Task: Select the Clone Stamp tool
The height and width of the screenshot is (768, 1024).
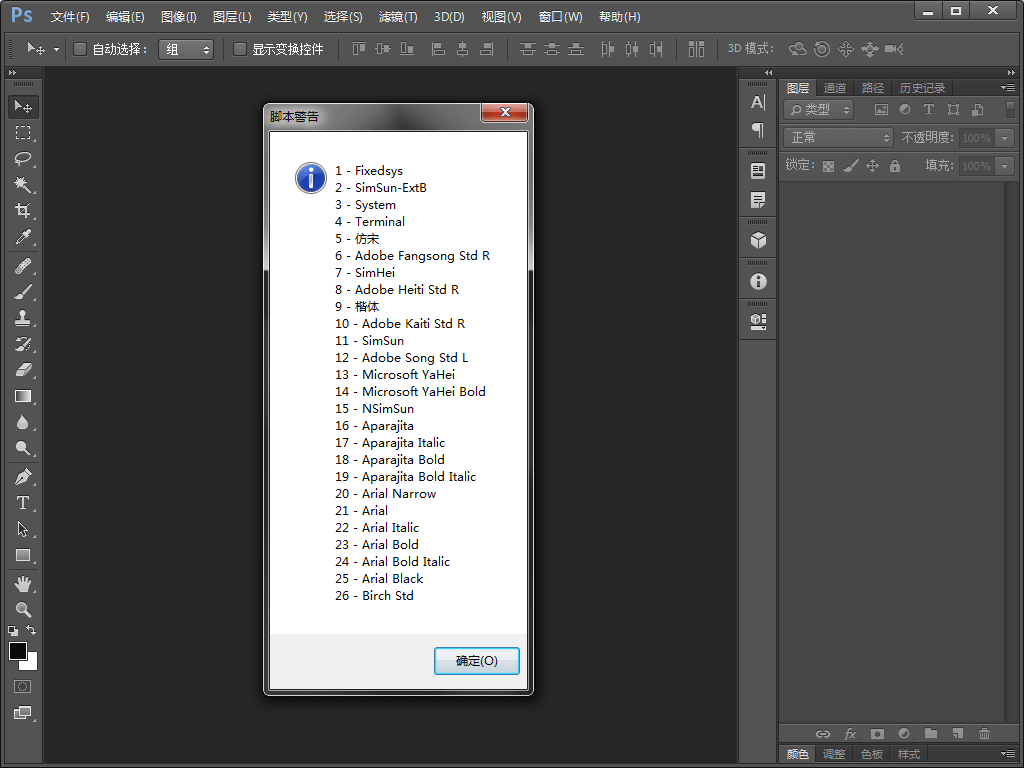Action: [x=23, y=318]
